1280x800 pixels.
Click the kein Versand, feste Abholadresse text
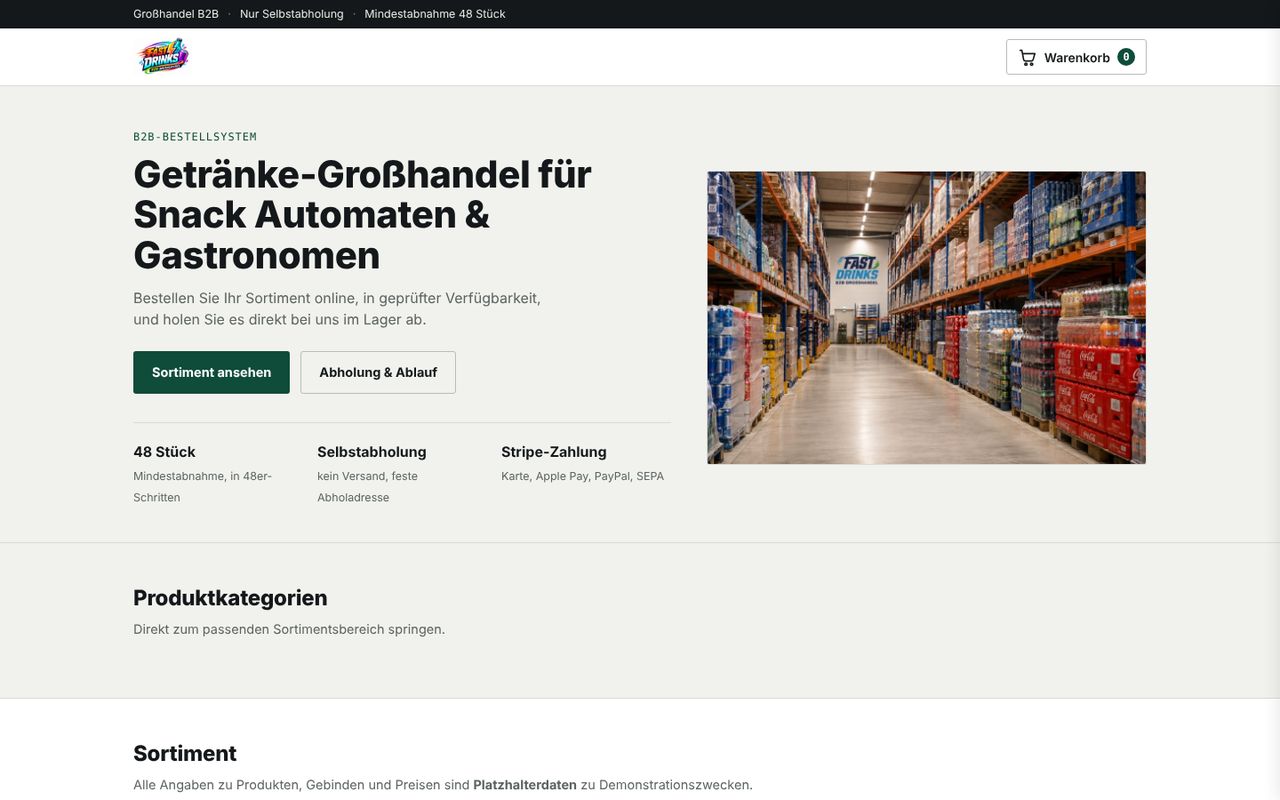pyautogui.click(x=368, y=487)
